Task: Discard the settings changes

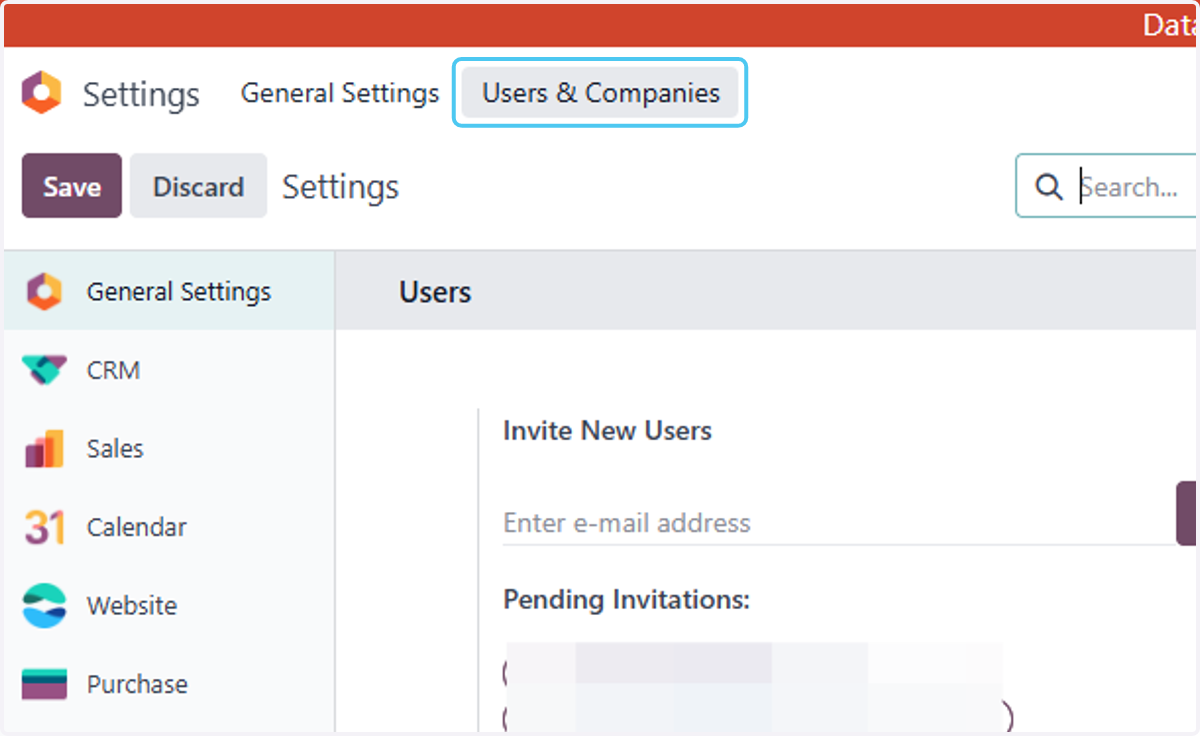Action: [198, 186]
